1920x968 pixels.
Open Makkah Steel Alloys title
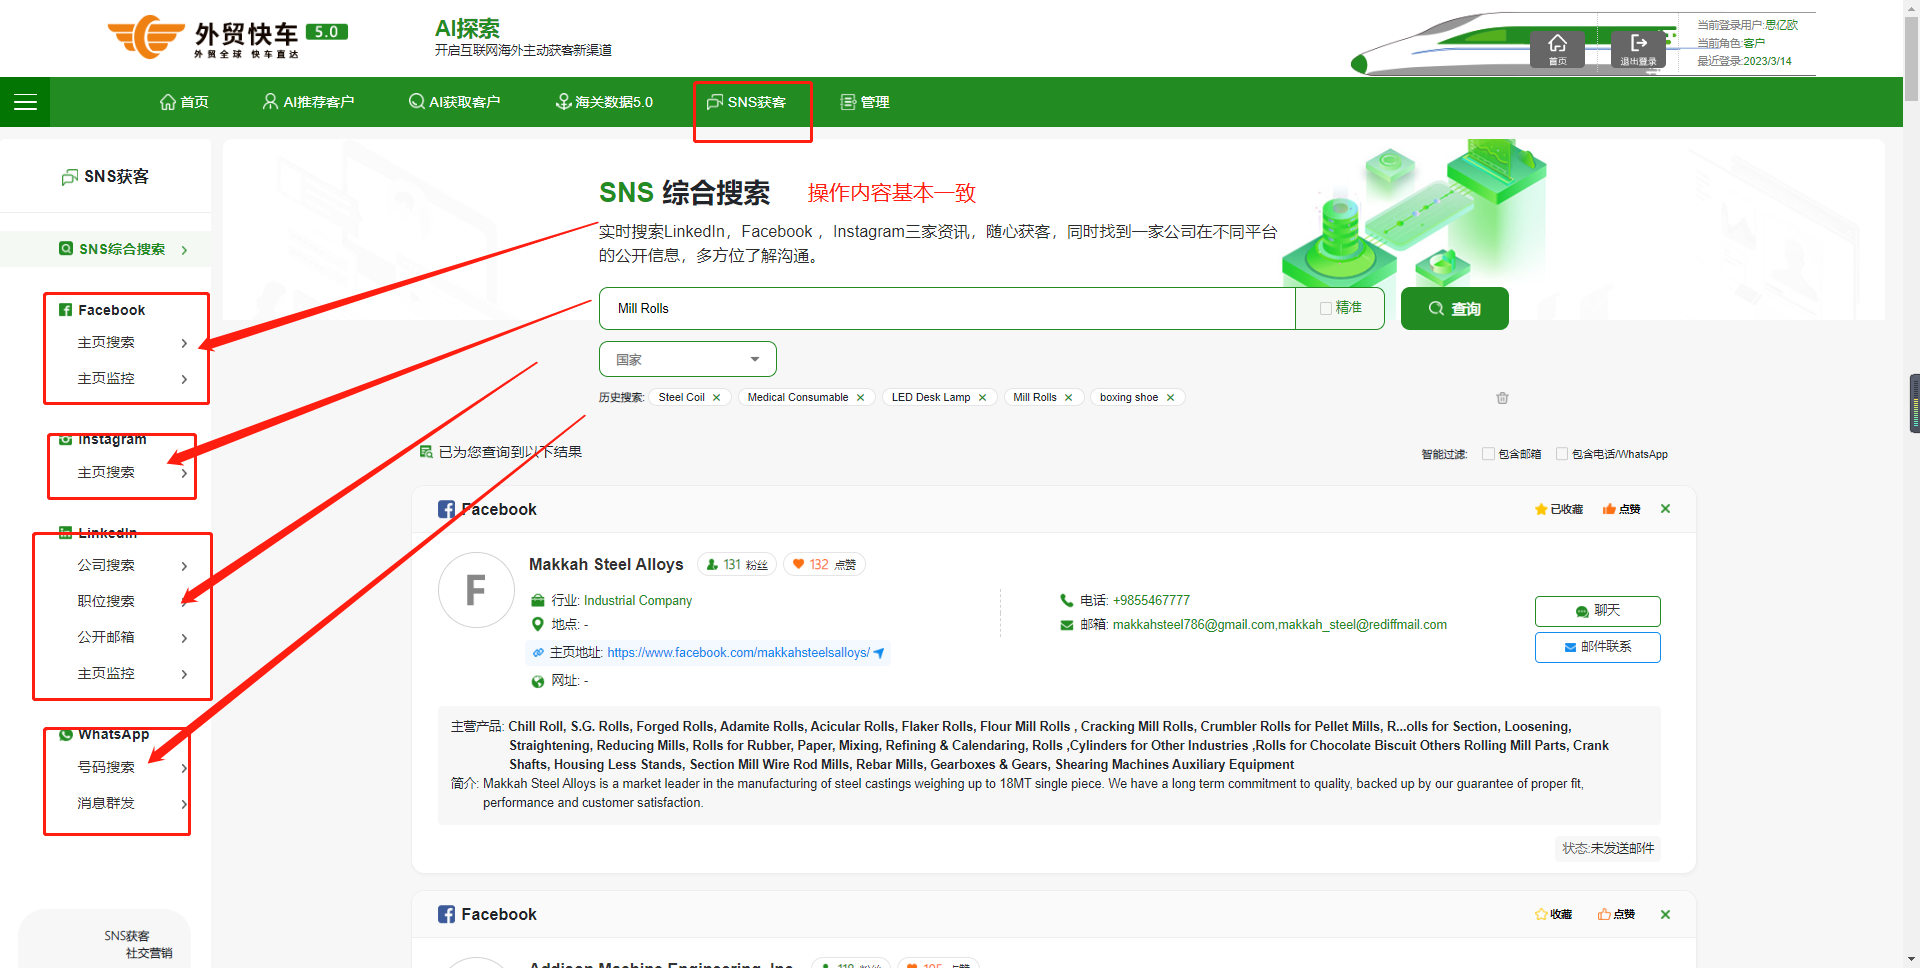[606, 565]
